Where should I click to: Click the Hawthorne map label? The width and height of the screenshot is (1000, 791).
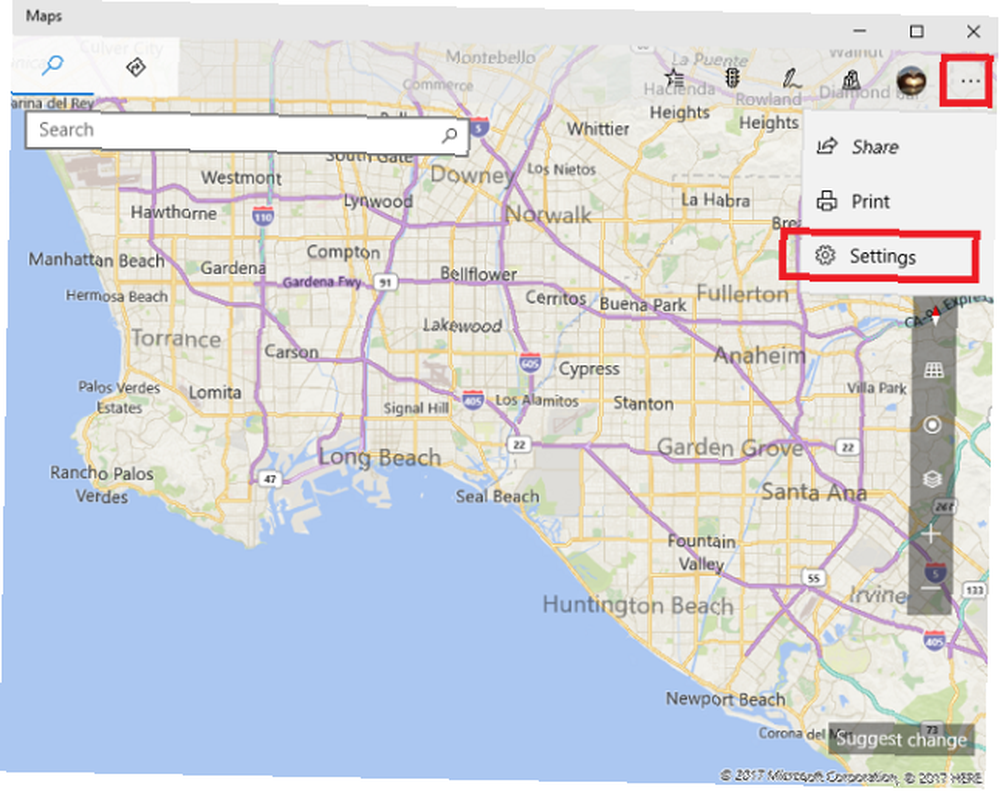pos(173,212)
